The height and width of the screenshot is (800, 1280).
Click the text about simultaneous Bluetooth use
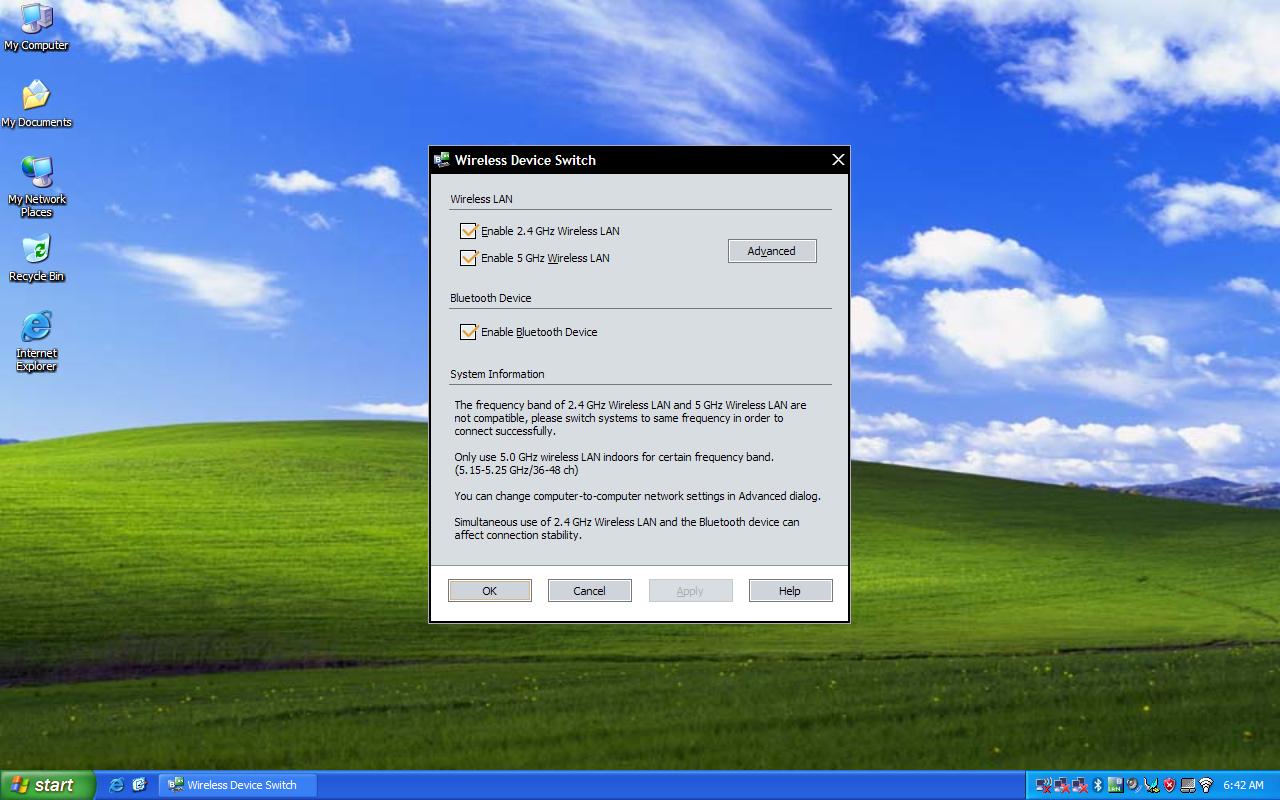tap(627, 528)
